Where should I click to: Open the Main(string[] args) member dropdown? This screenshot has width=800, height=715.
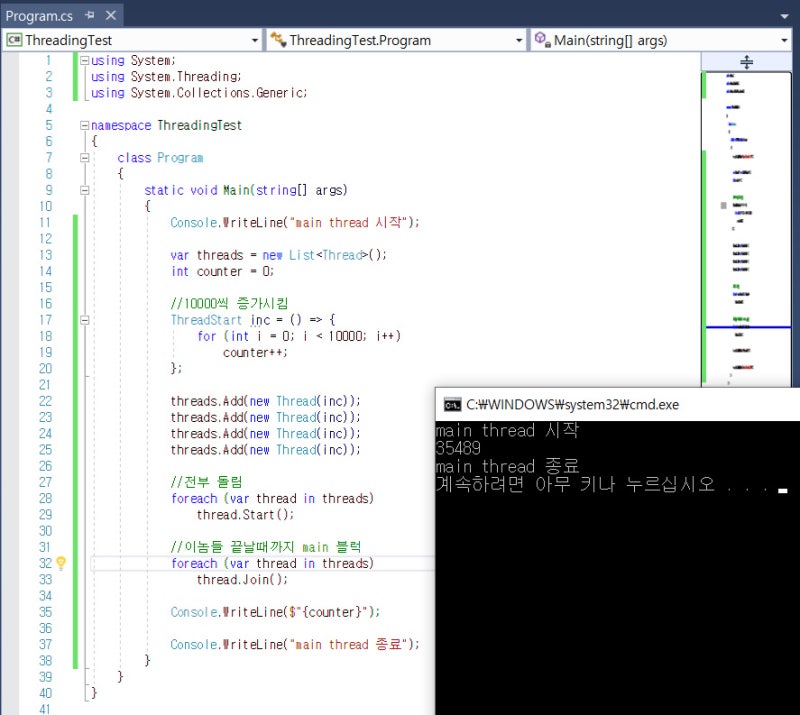[x=783, y=40]
